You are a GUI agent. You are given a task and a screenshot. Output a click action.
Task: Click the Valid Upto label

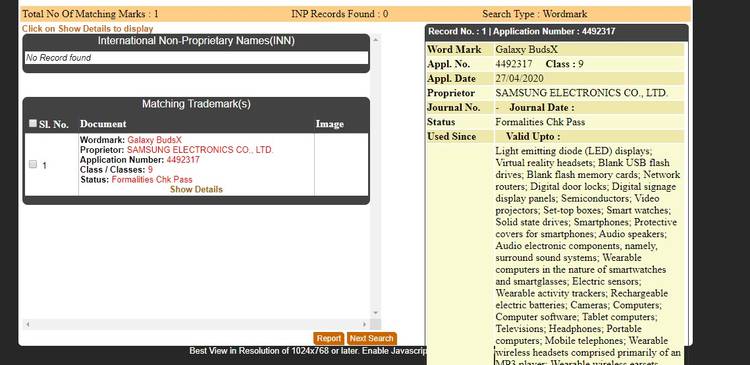point(533,137)
